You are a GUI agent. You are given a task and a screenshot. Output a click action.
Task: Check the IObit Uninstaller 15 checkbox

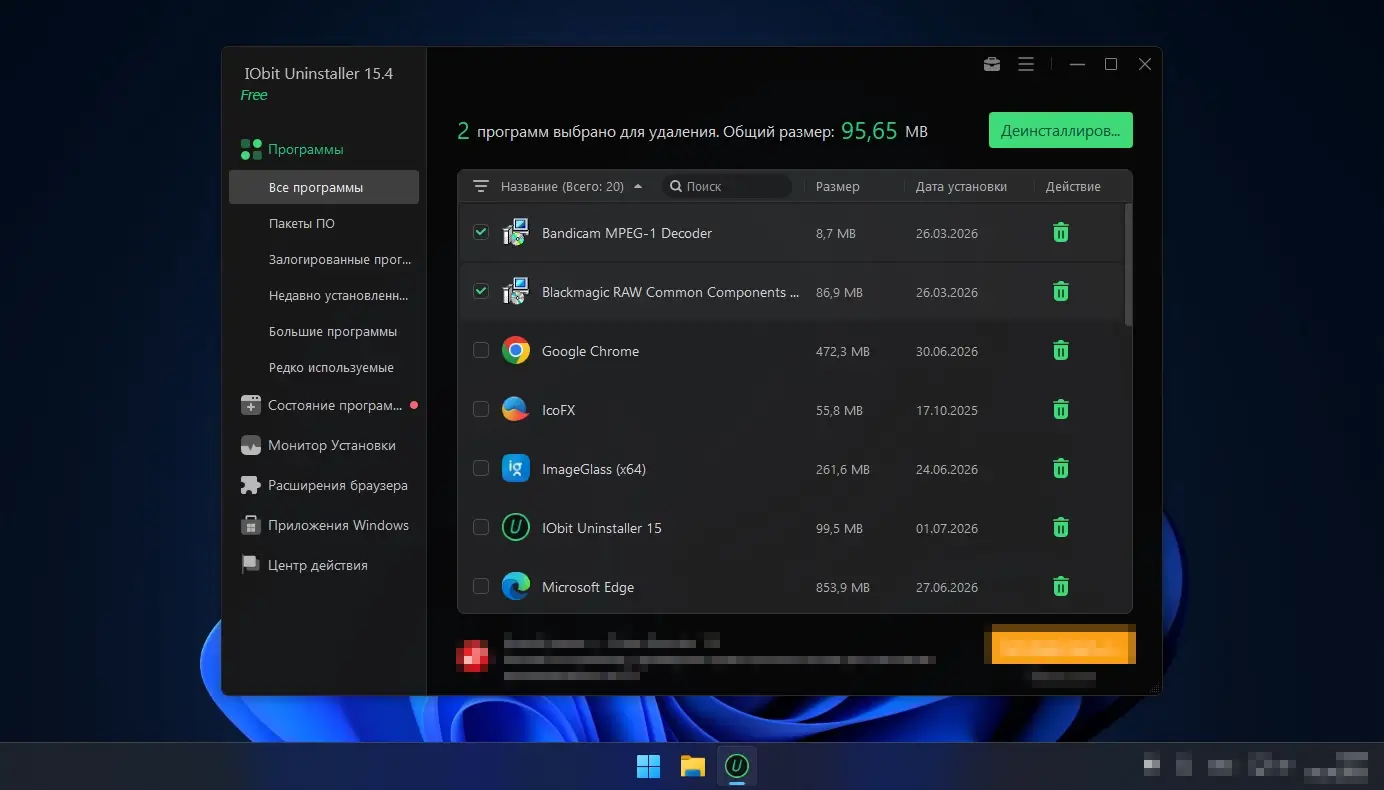[x=481, y=527]
